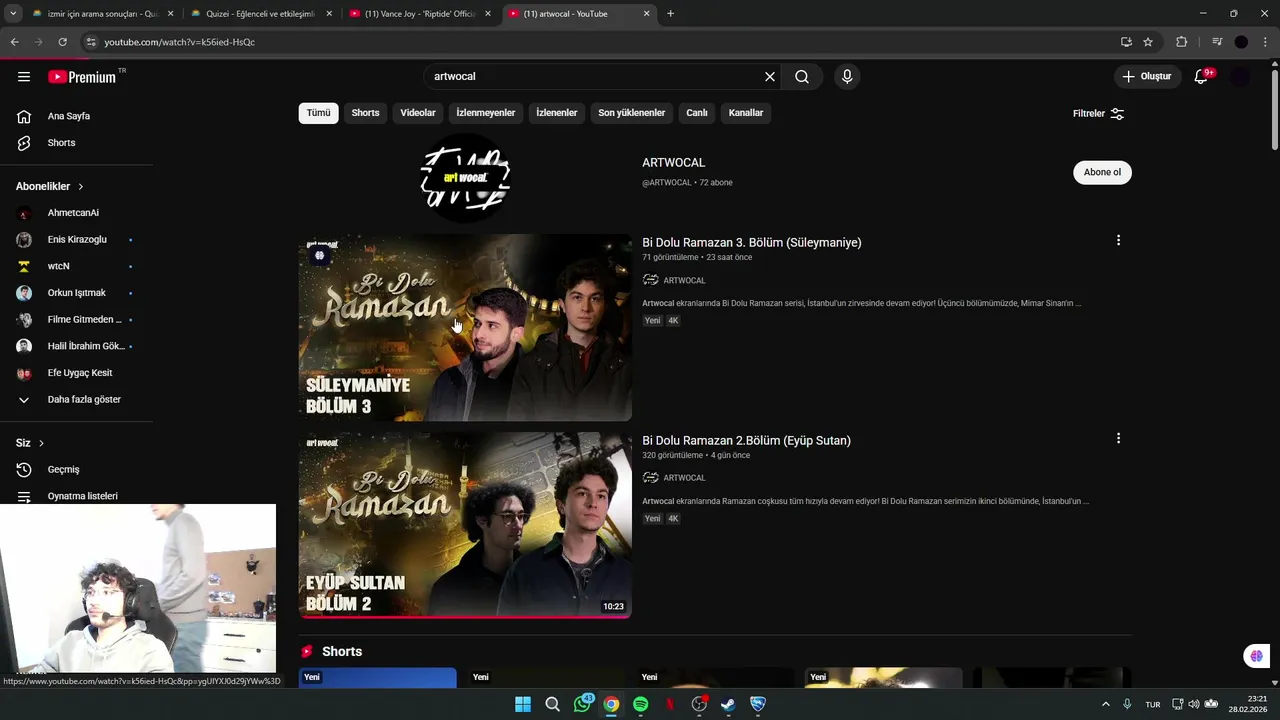Select the İzlenmeyenler filter chip

486,113
